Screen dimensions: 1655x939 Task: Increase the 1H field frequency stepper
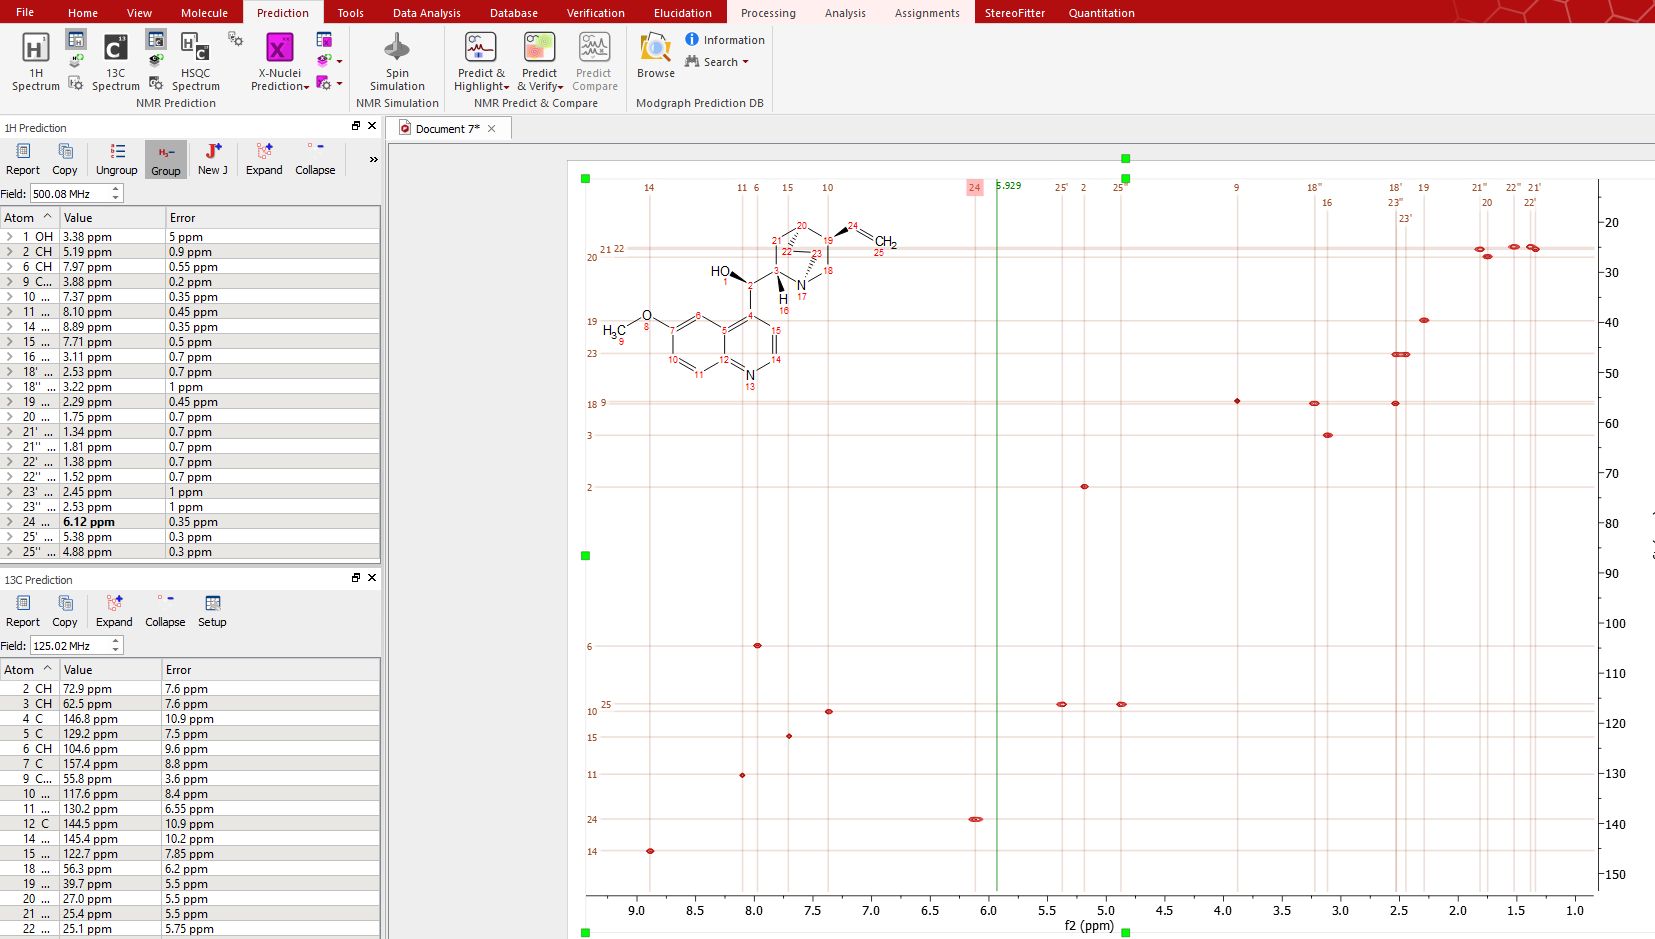(x=116, y=189)
